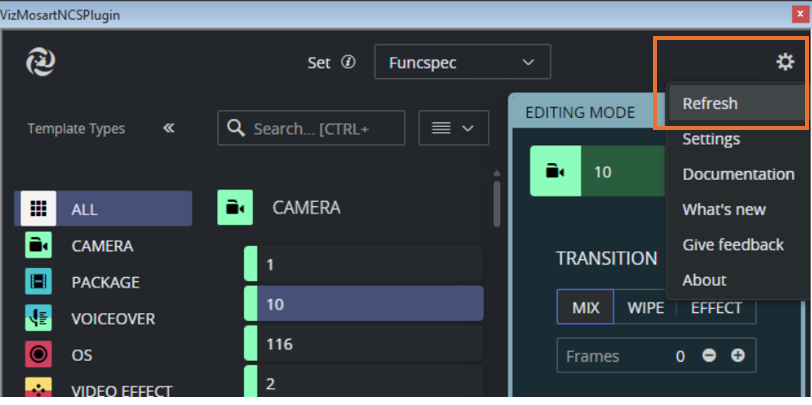This screenshot has height=405, width=812.
Task: Select the MIX transition
Action: click(x=585, y=307)
